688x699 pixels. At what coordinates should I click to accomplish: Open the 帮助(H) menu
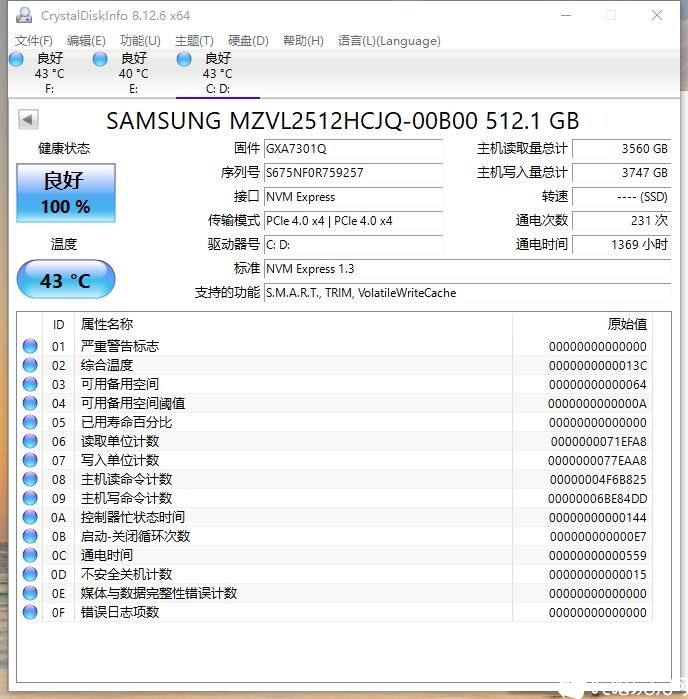point(303,41)
